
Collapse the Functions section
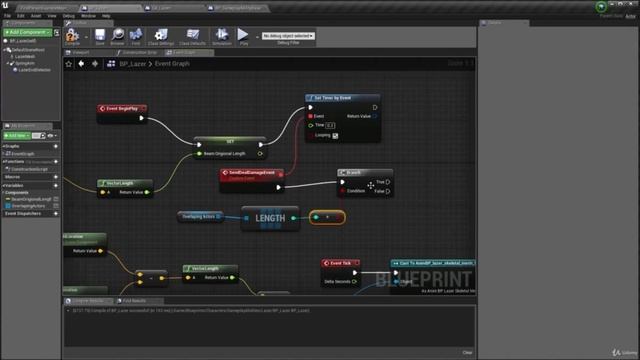tap(4, 162)
